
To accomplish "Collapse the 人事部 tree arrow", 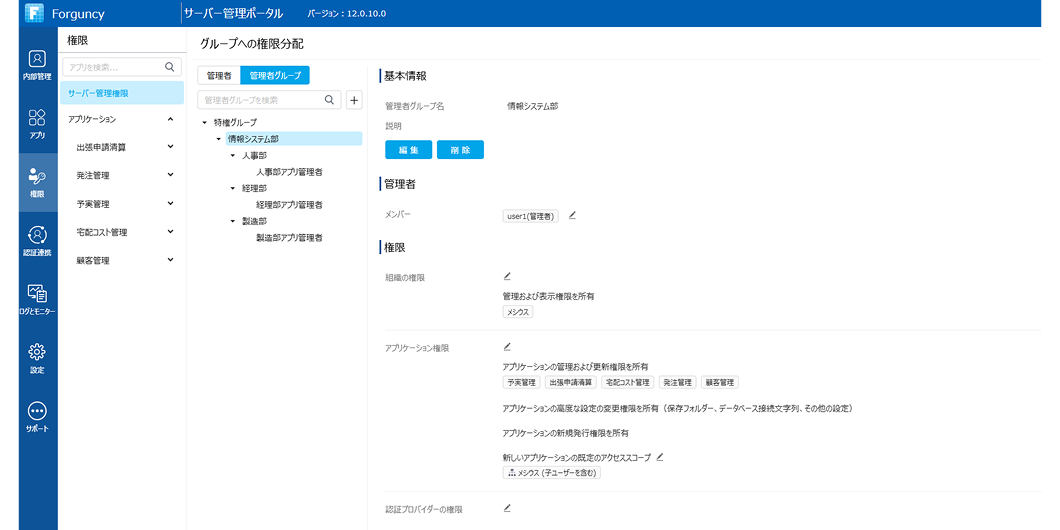I will click(233, 155).
